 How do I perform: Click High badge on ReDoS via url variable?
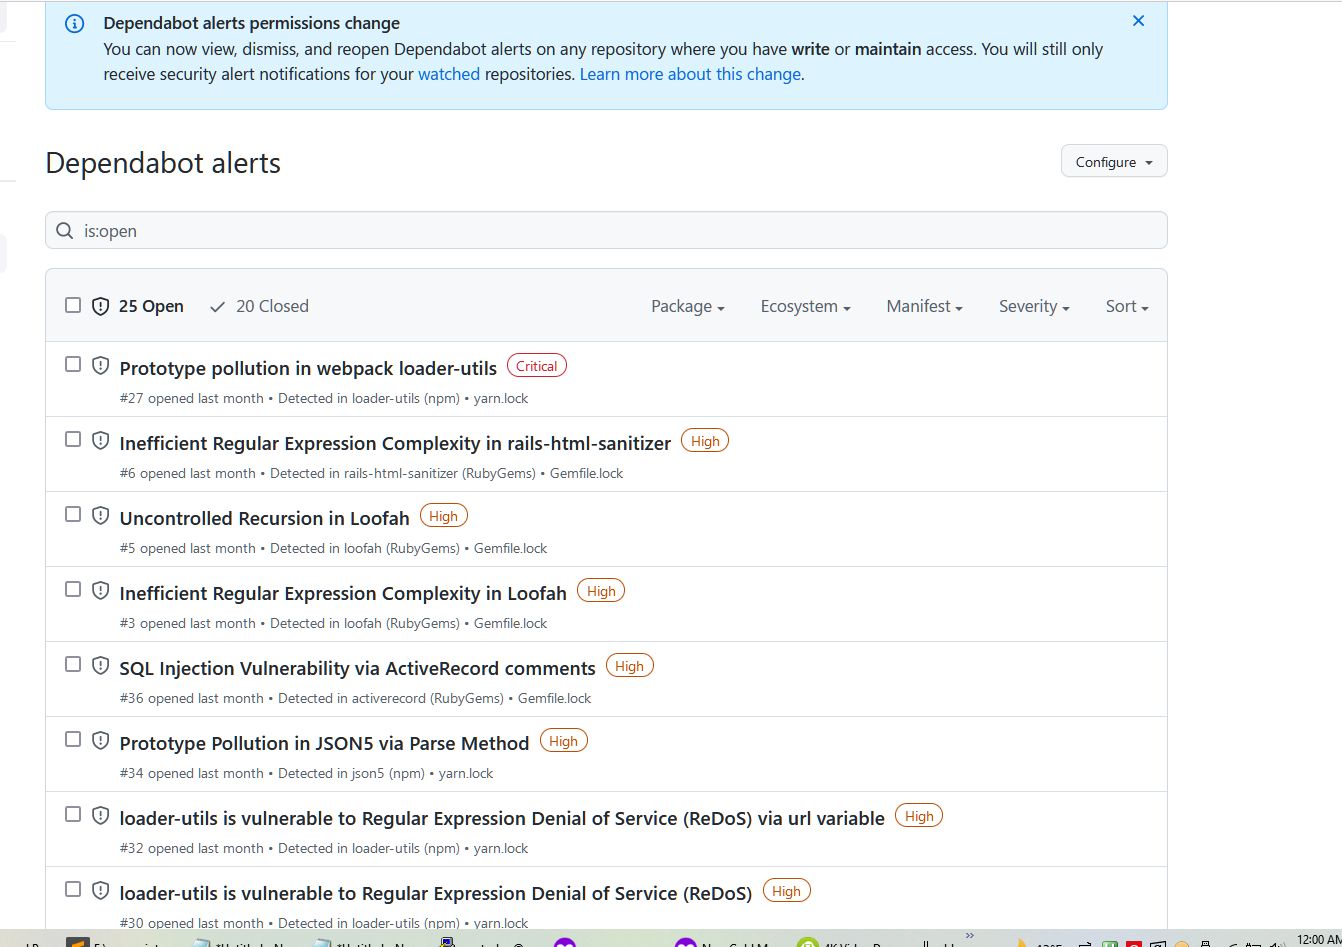[919, 816]
